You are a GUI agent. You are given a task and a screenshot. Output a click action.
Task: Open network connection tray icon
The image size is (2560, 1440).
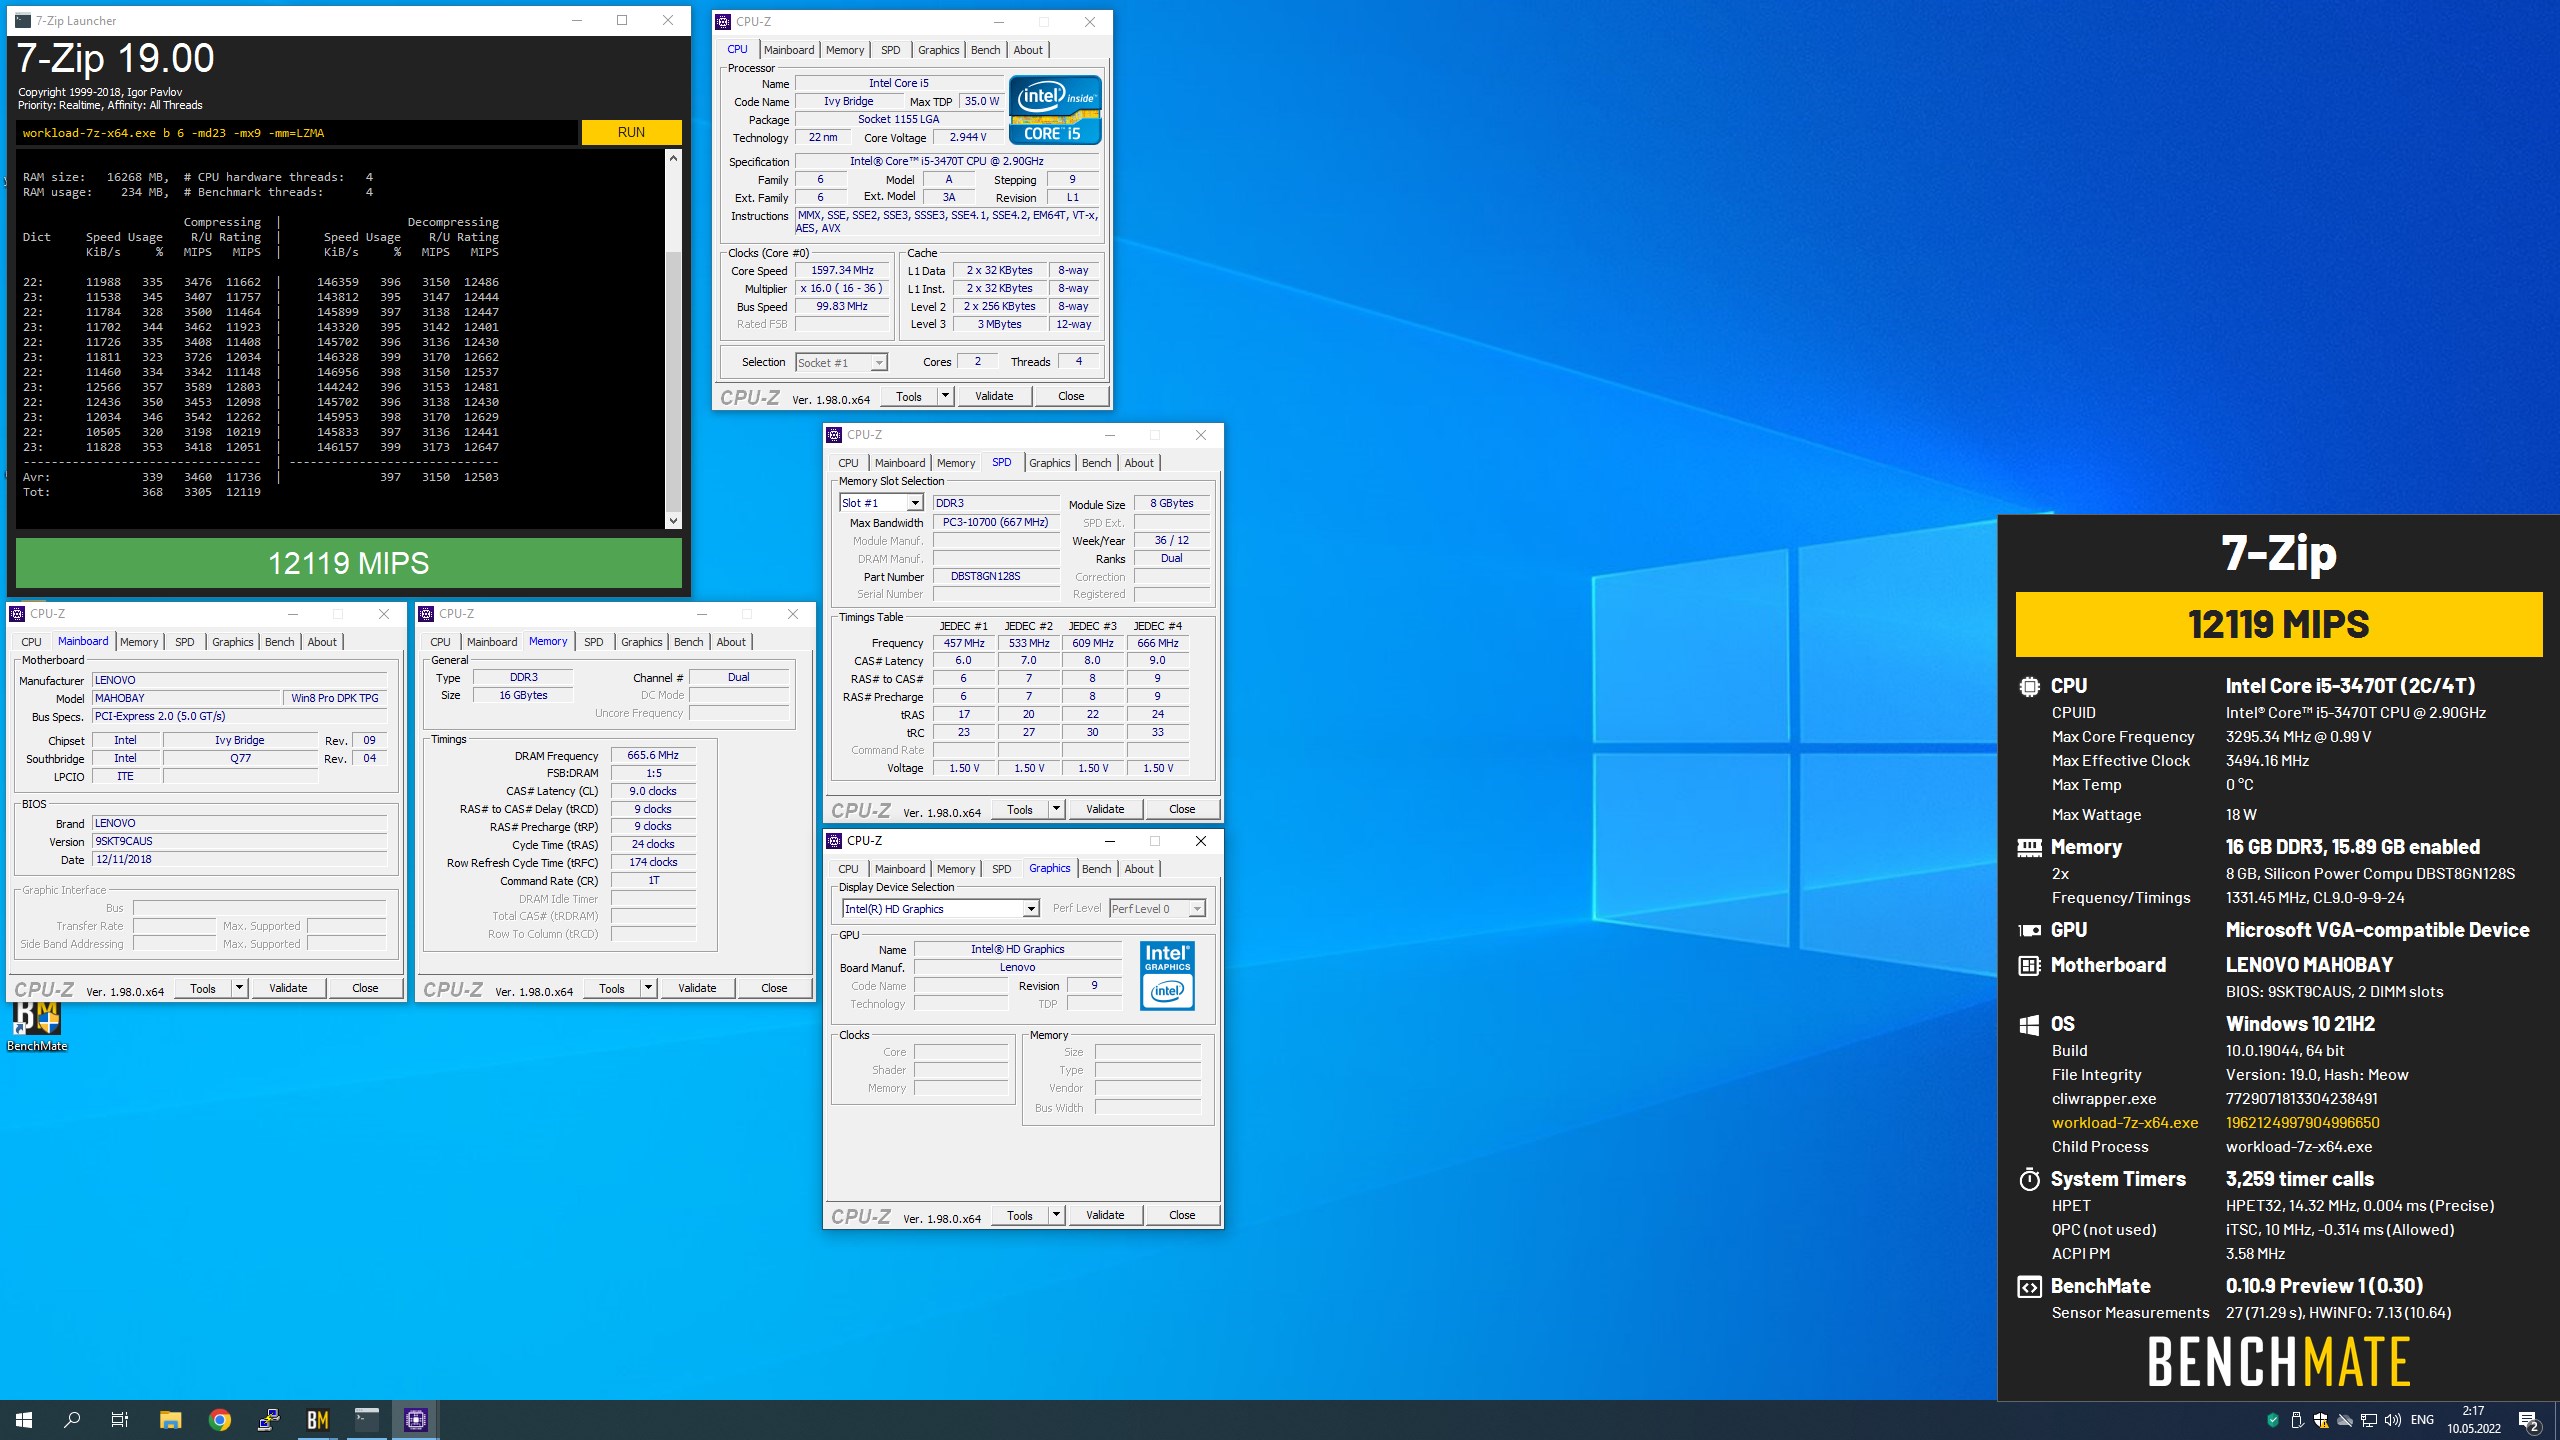click(x=2368, y=1420)
